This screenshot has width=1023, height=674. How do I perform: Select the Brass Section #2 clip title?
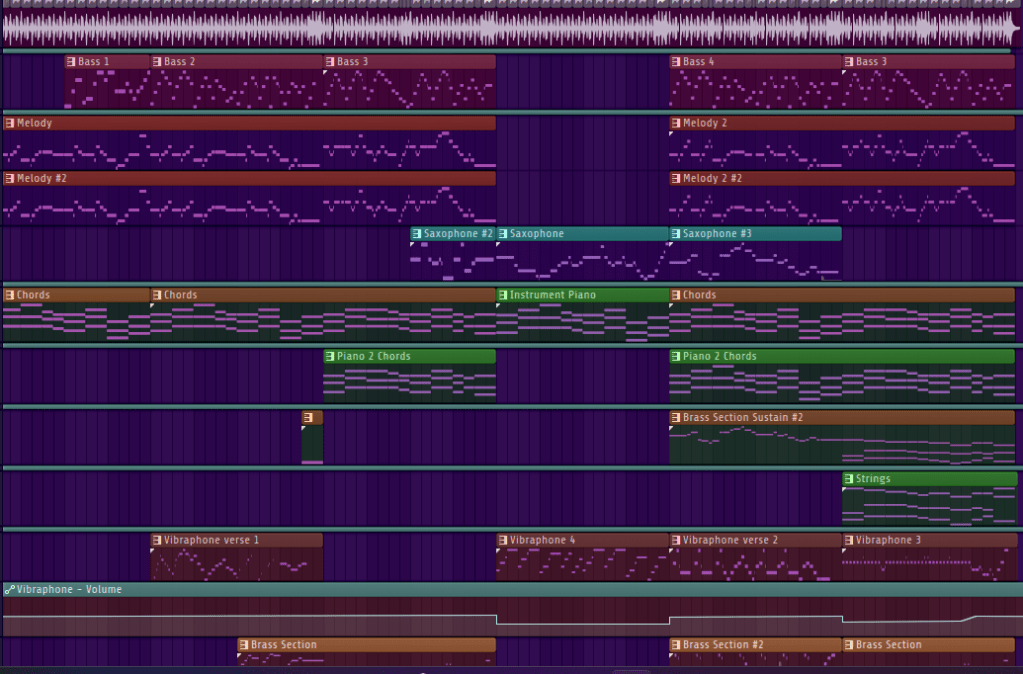coord(723,645)
